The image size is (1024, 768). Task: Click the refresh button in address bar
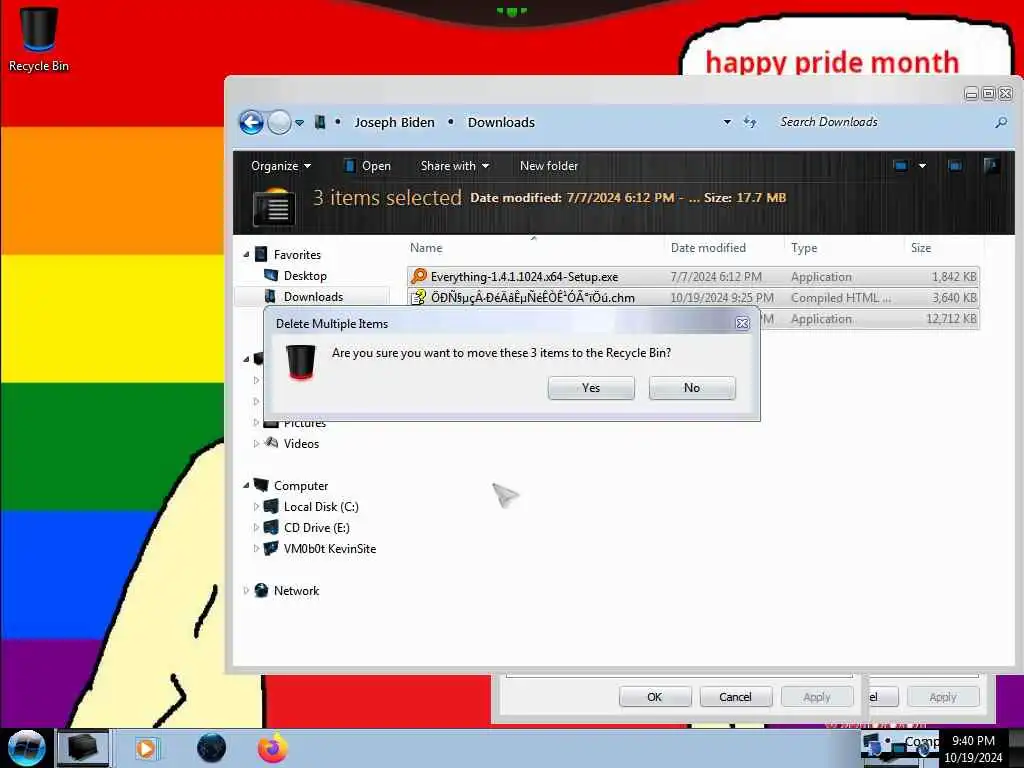(x=750, y=122)
